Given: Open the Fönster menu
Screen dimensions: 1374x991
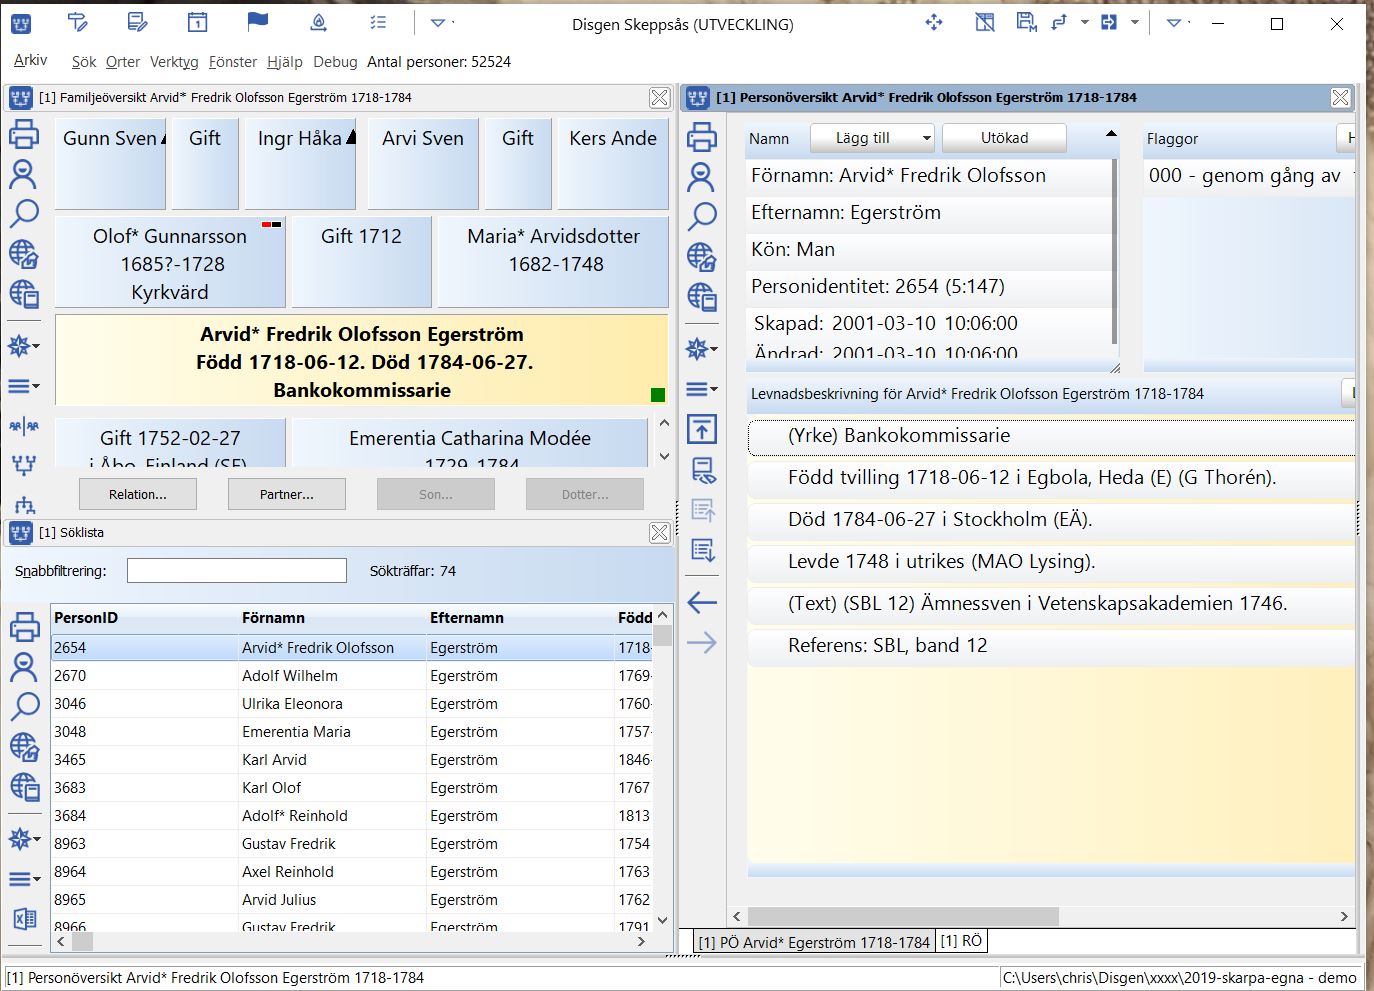Looking at the screenshot, I should coord(233,62).
